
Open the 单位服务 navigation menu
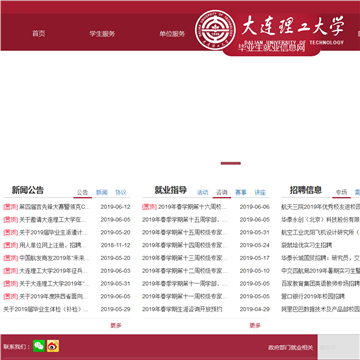point(172,34)
